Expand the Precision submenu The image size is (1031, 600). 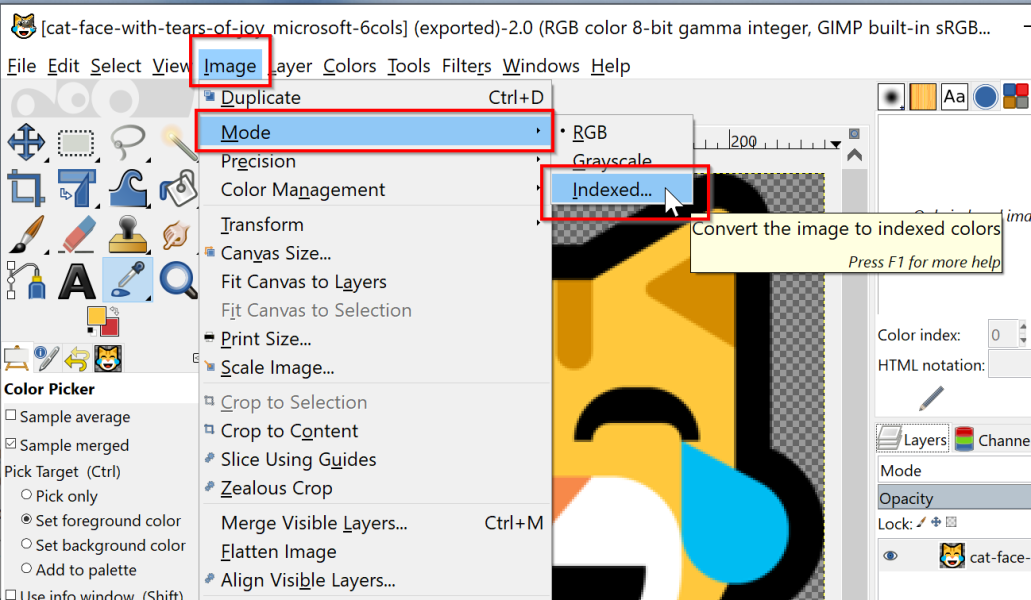coord(375,161)
